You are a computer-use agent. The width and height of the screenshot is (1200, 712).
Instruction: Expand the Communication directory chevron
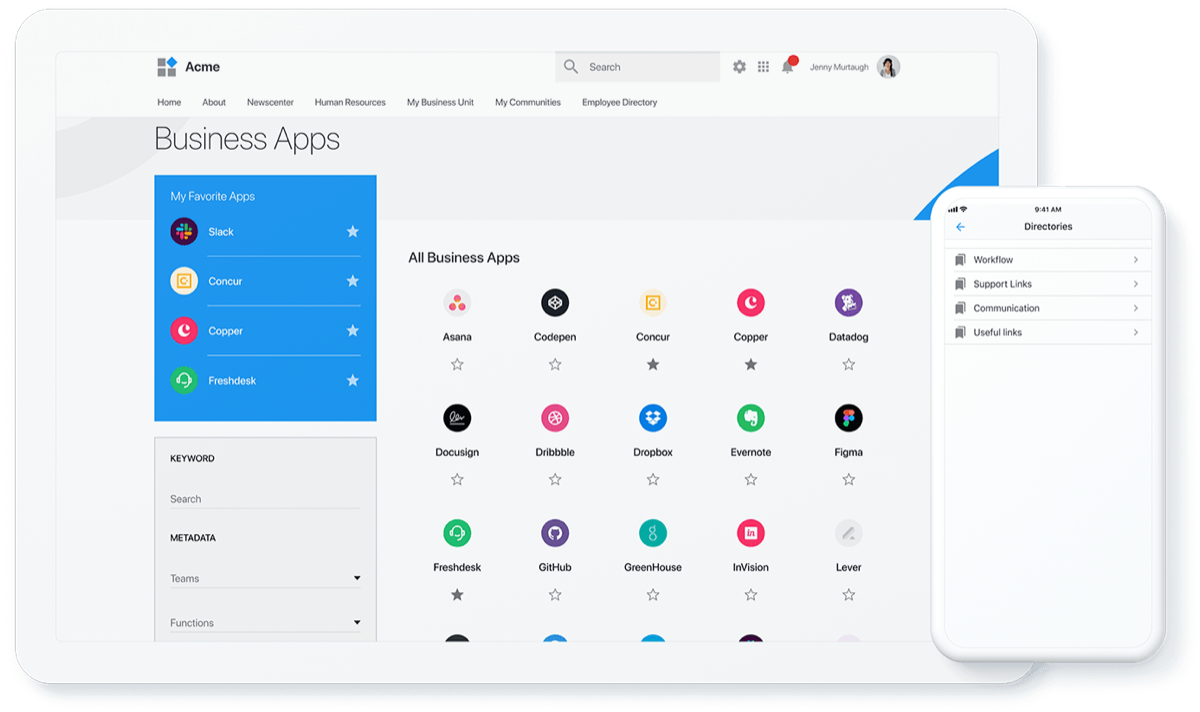(1136, 308)
